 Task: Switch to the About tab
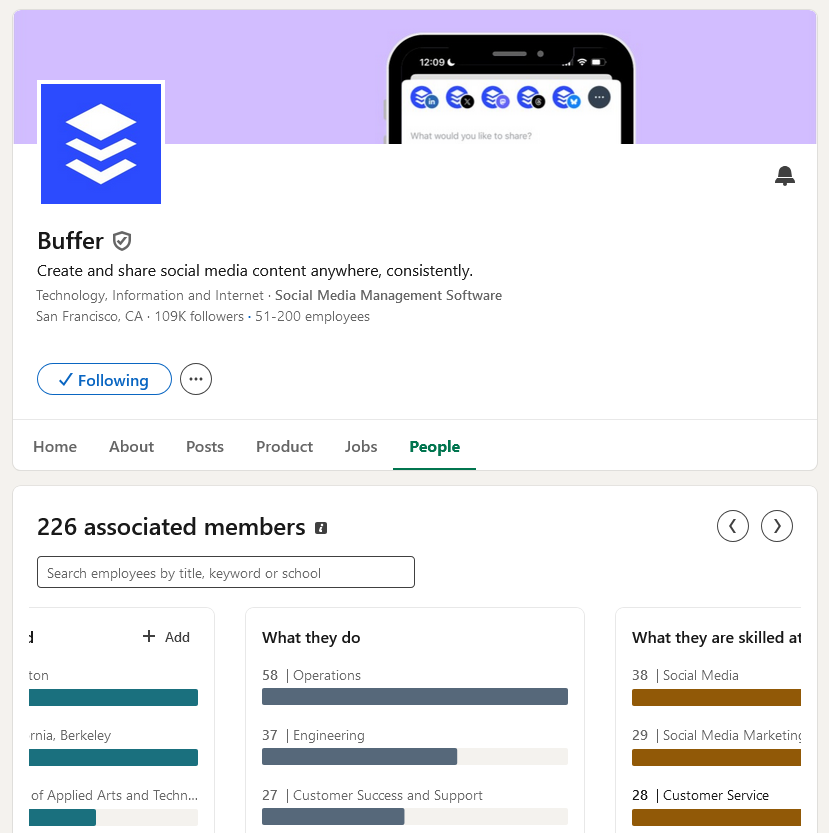pyautogui.click(x=131, y=447)
